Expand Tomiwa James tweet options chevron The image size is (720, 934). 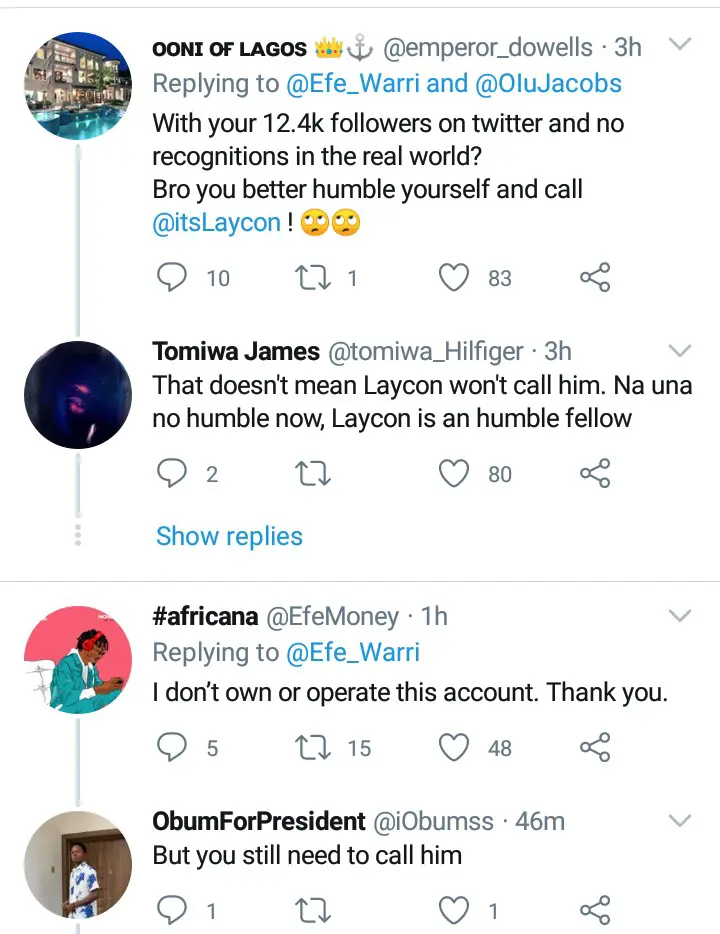tap(679, 351)
